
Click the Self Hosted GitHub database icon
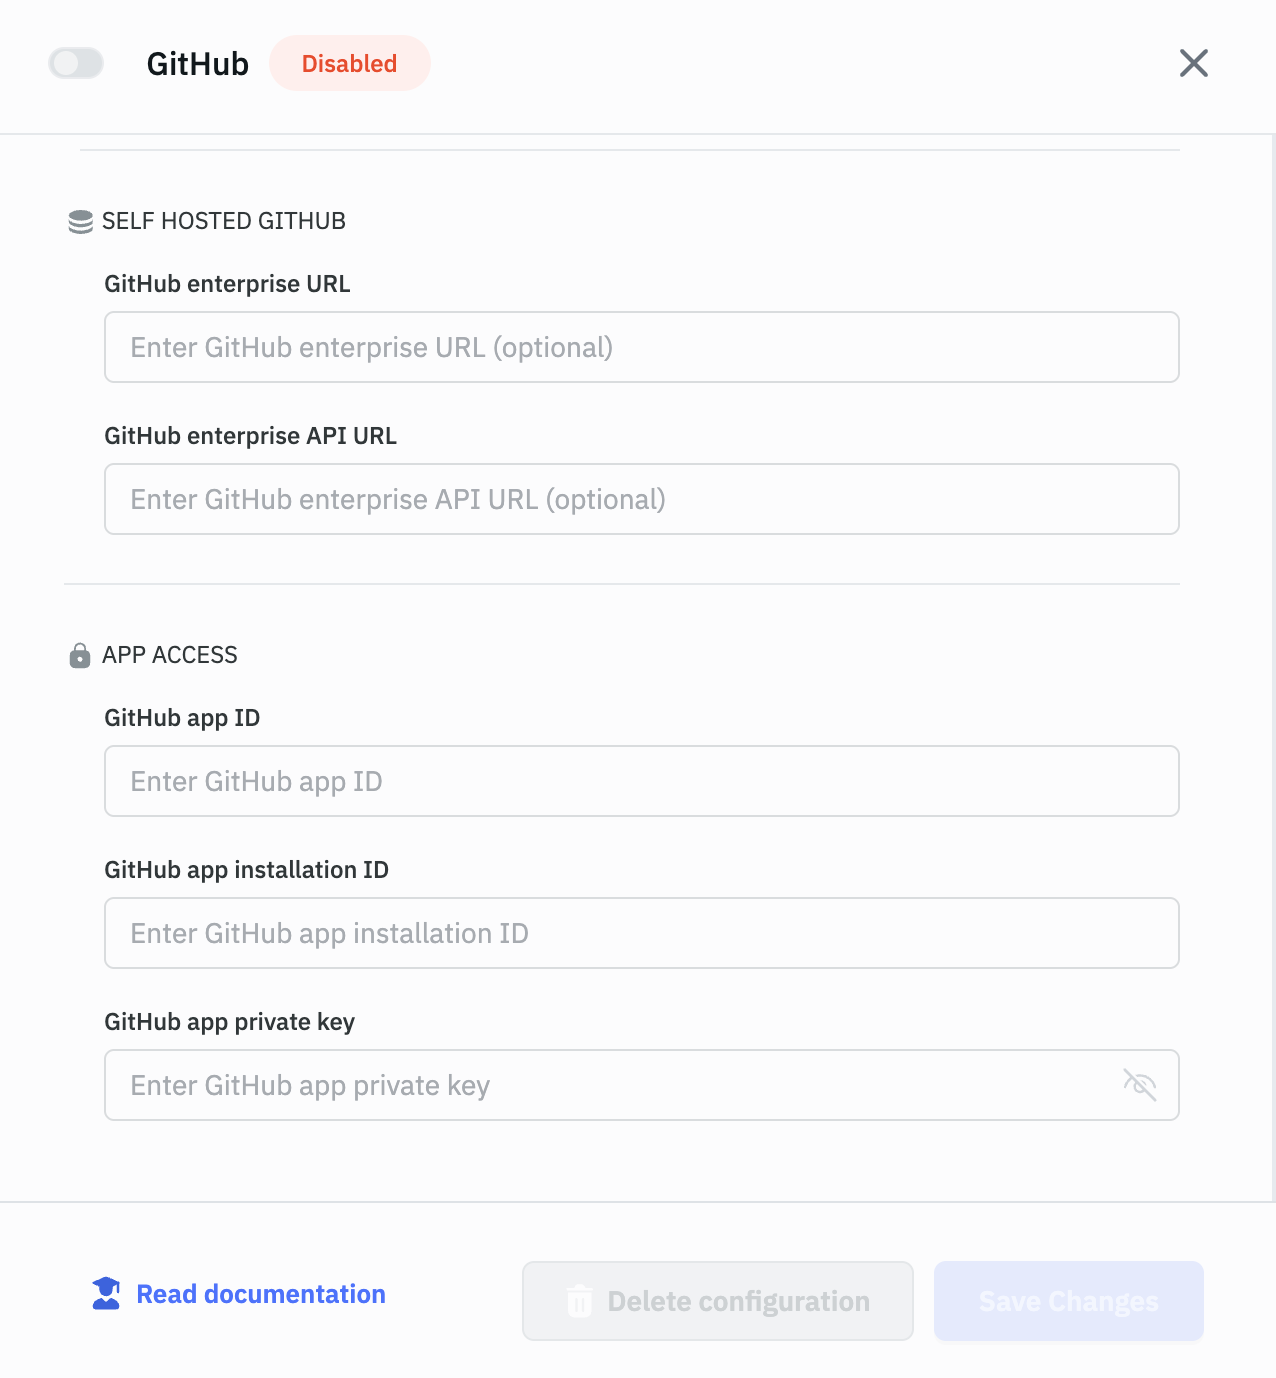(x=80, y=221)
